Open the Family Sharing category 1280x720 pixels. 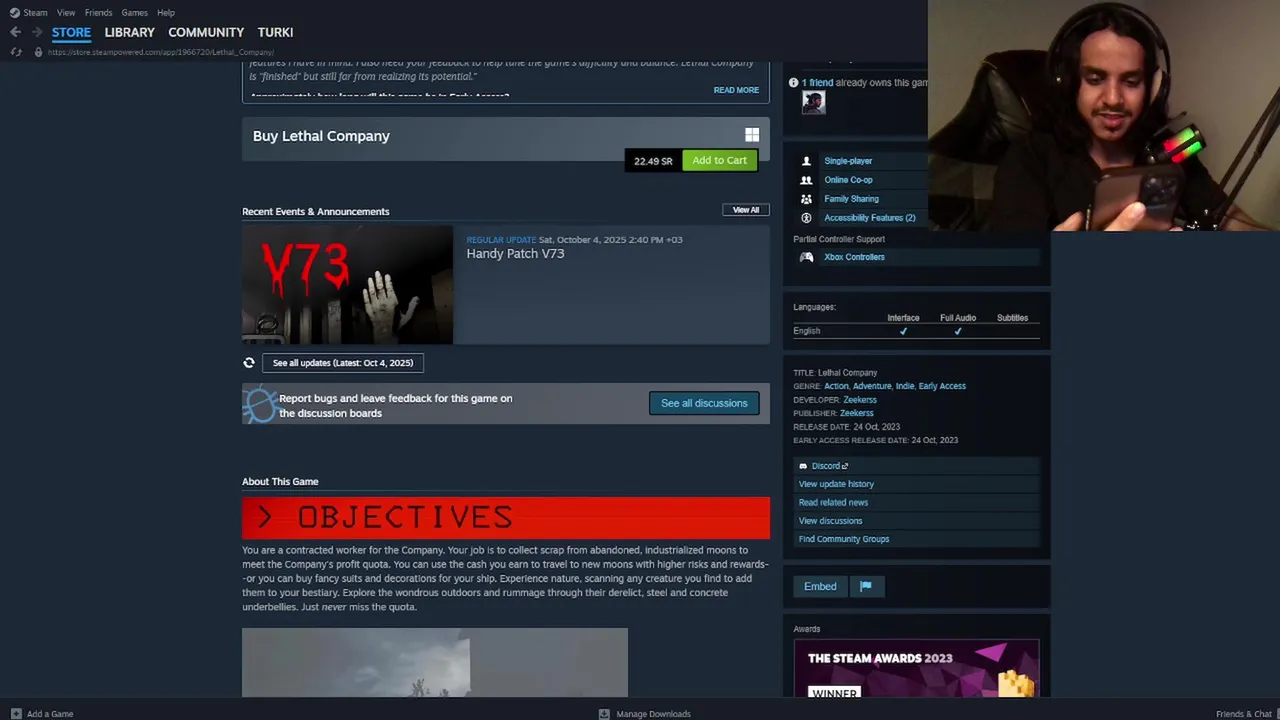pyautogui.click(x=851, y=199)
